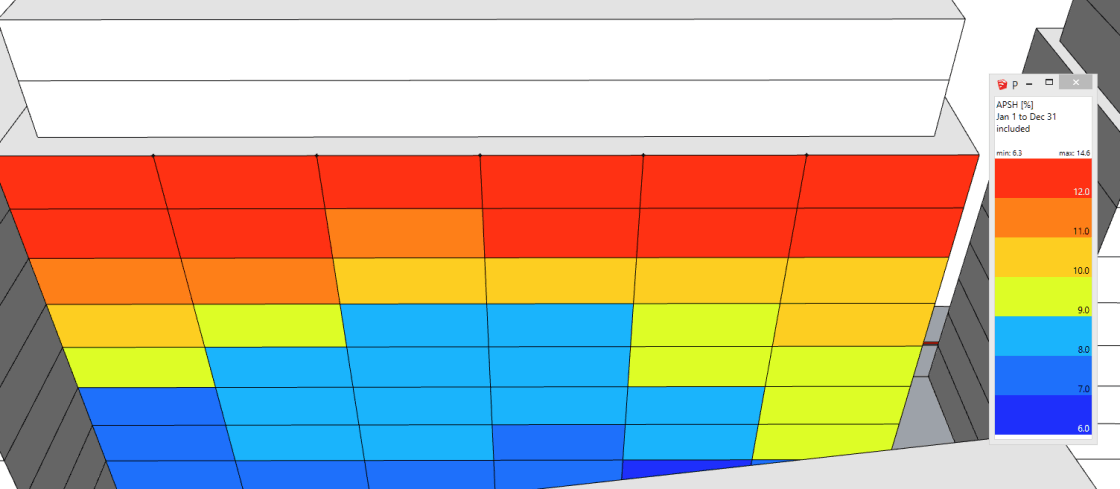The image size is (1120, 489).
Task: Select the orange 11.0 legend swatch
Action: point(1044,218)
